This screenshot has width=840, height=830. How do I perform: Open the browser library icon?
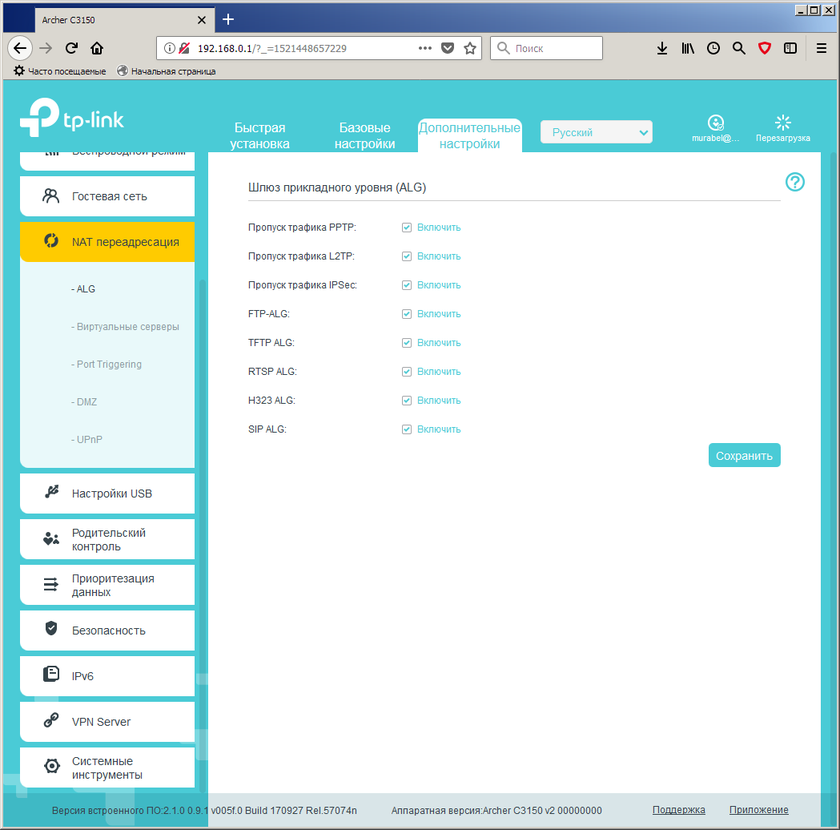[x=688, y=48]
